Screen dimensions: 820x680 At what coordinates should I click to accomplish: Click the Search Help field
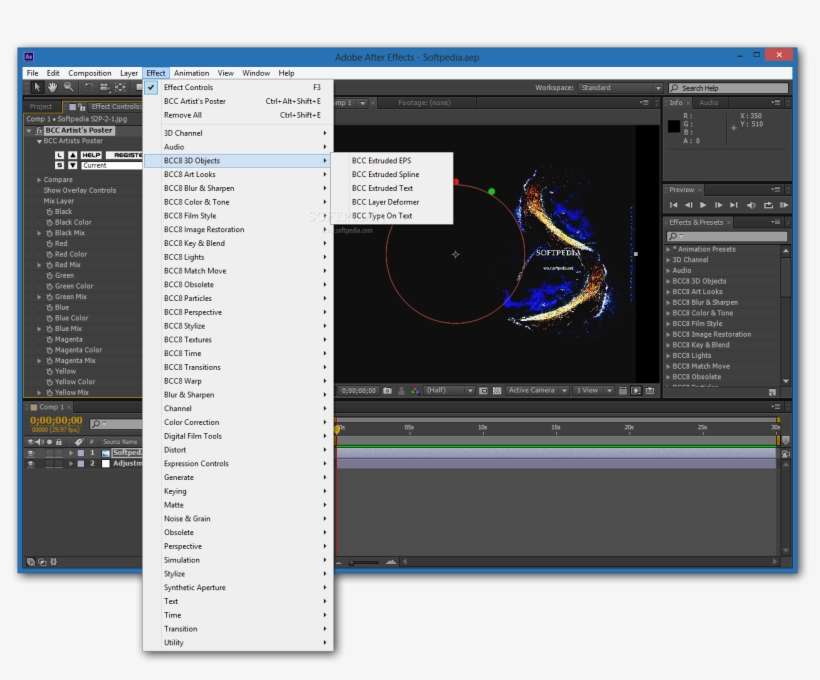(x=728, y=88)
